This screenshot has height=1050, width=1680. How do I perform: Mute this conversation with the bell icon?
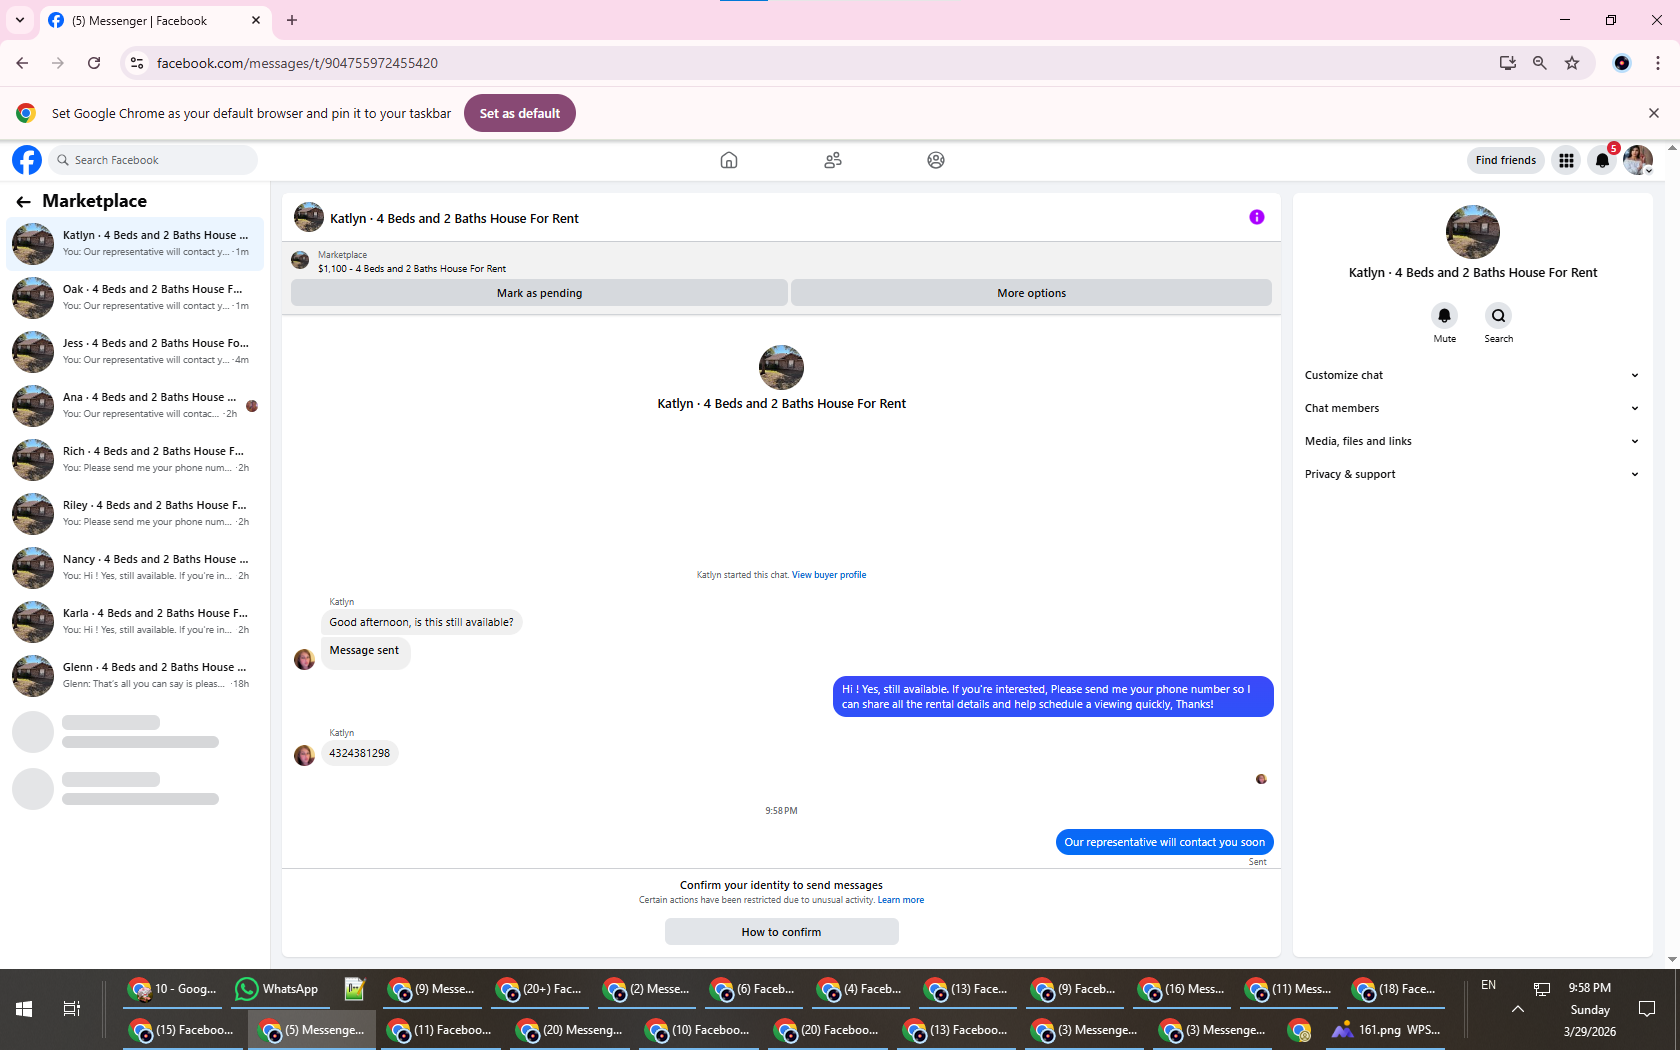(1444, 316)
